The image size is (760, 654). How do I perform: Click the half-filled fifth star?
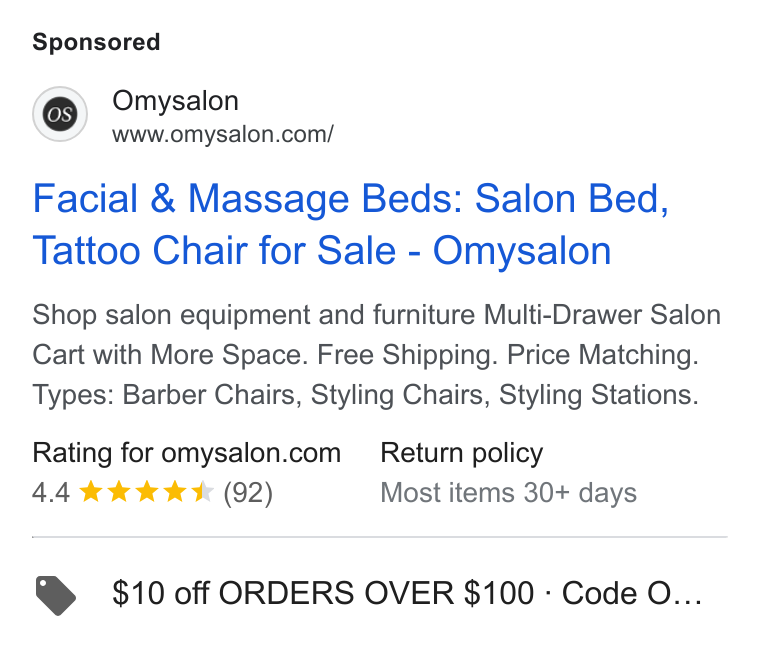tap(203, 492)
